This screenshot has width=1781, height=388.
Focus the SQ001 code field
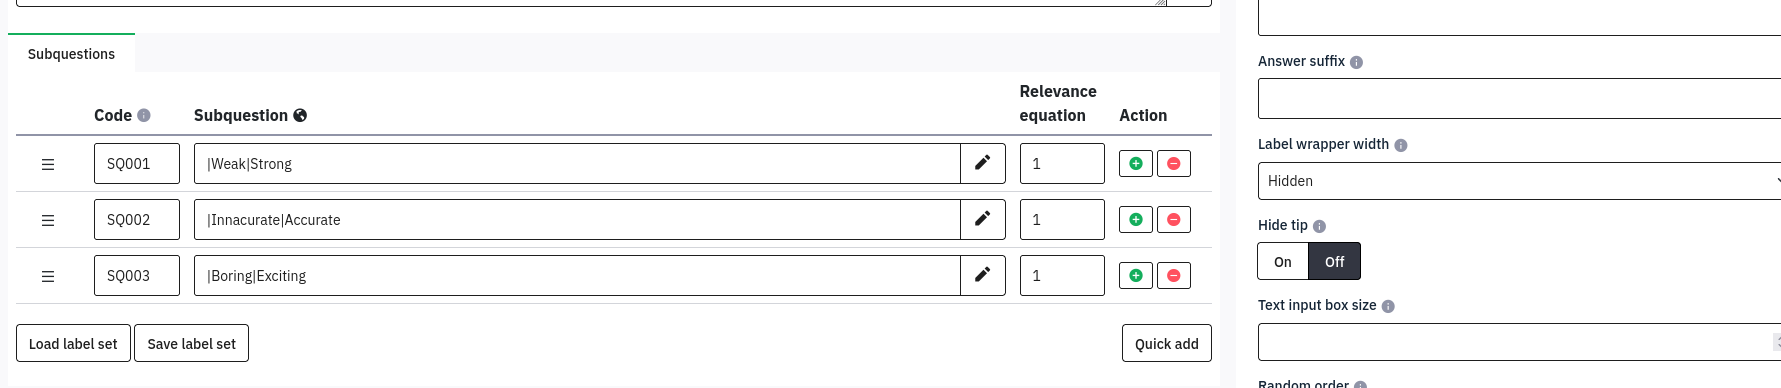137,163
